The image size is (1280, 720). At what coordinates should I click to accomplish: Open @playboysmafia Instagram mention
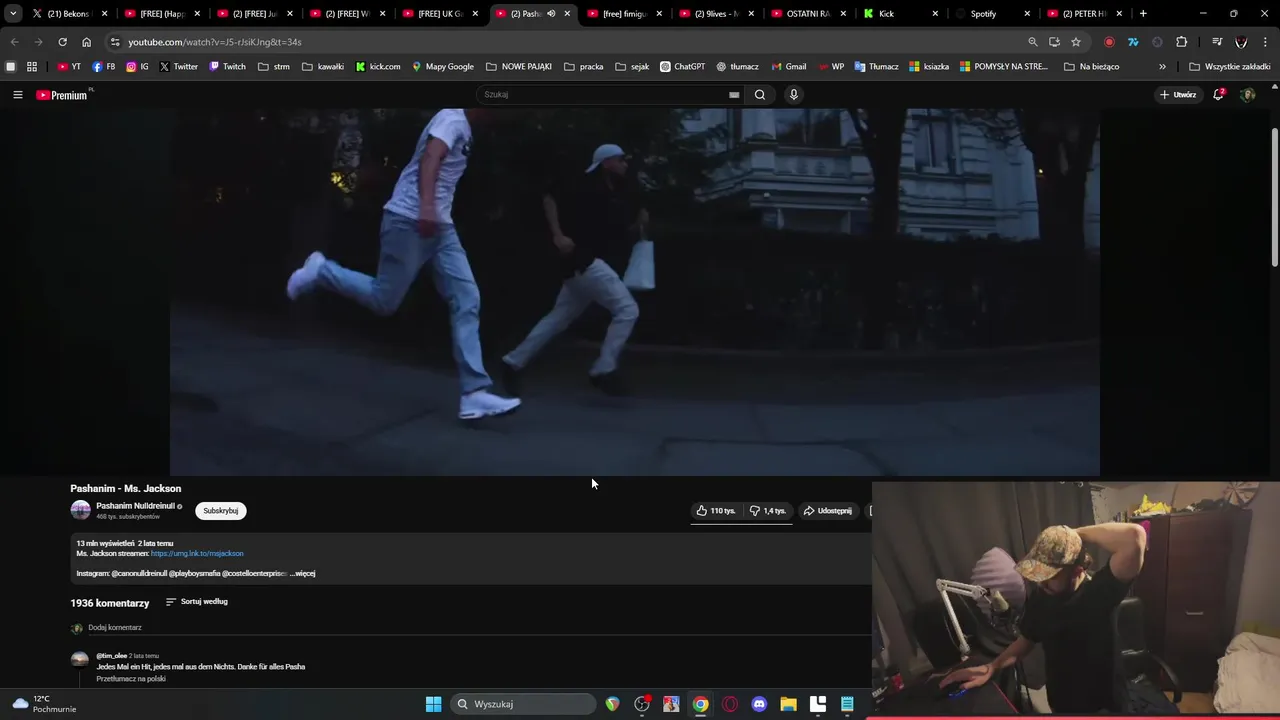tap(194, 574)
